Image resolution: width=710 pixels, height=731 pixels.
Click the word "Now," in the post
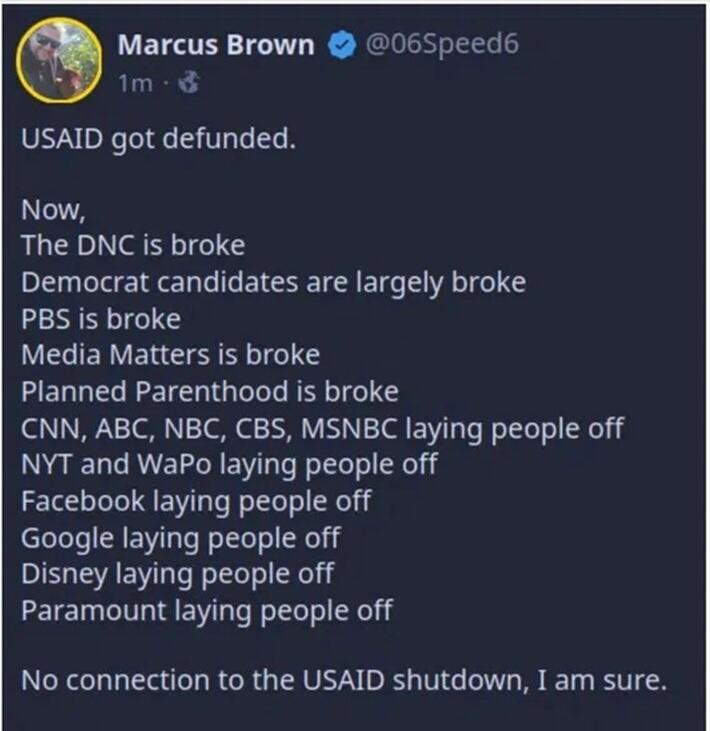click(x=47, y=210)
